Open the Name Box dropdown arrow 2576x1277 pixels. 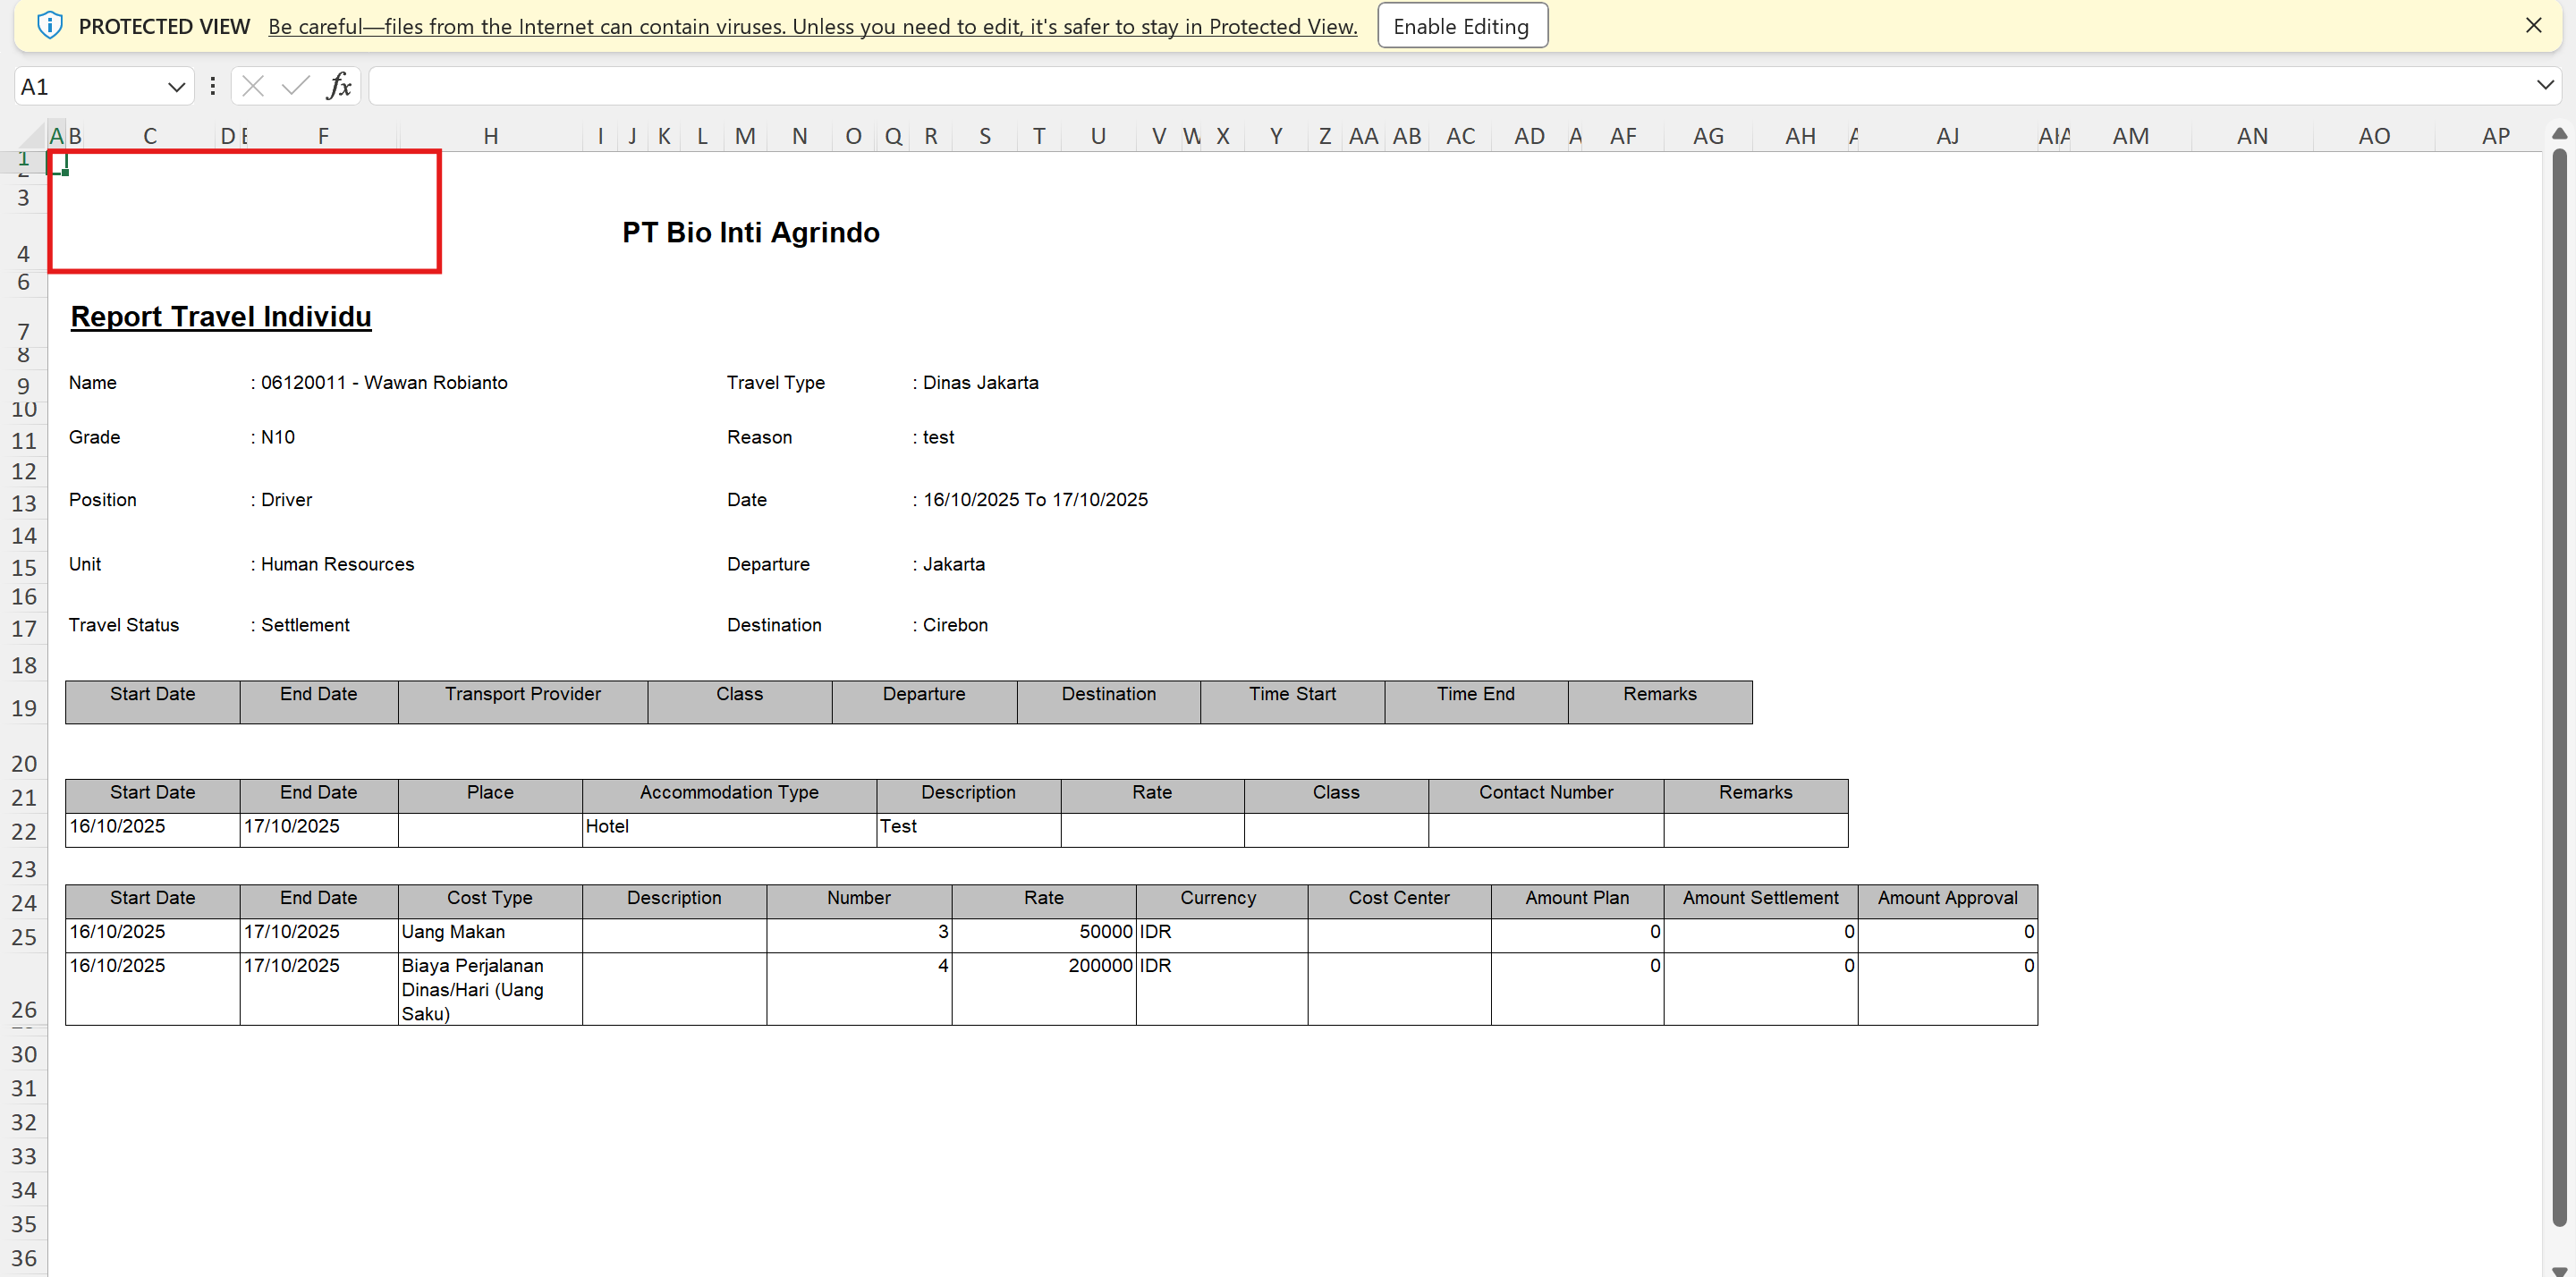[x=176, y=87]
